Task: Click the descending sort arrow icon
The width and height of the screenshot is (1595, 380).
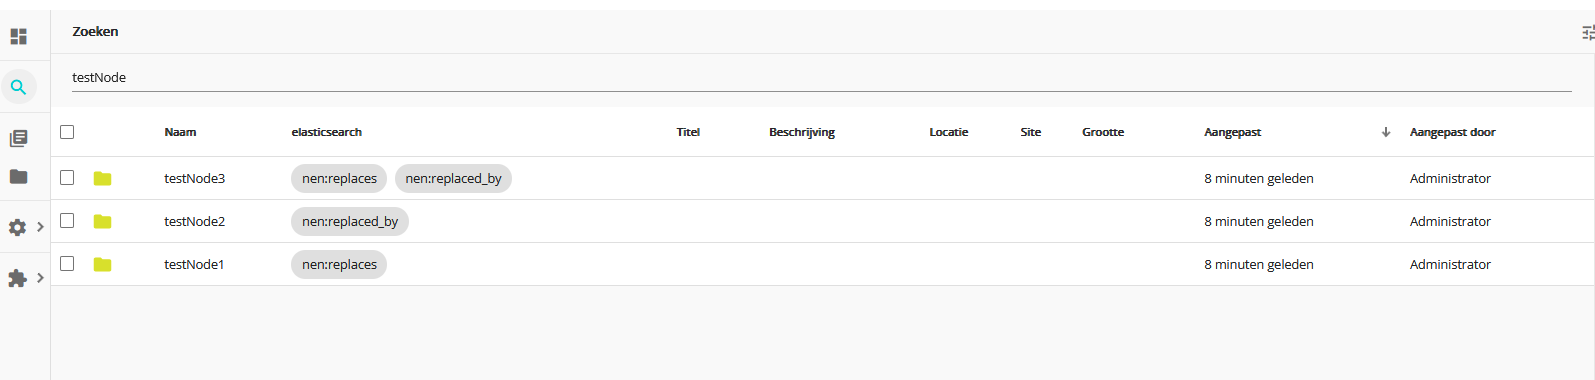Action: point(1386,132)
